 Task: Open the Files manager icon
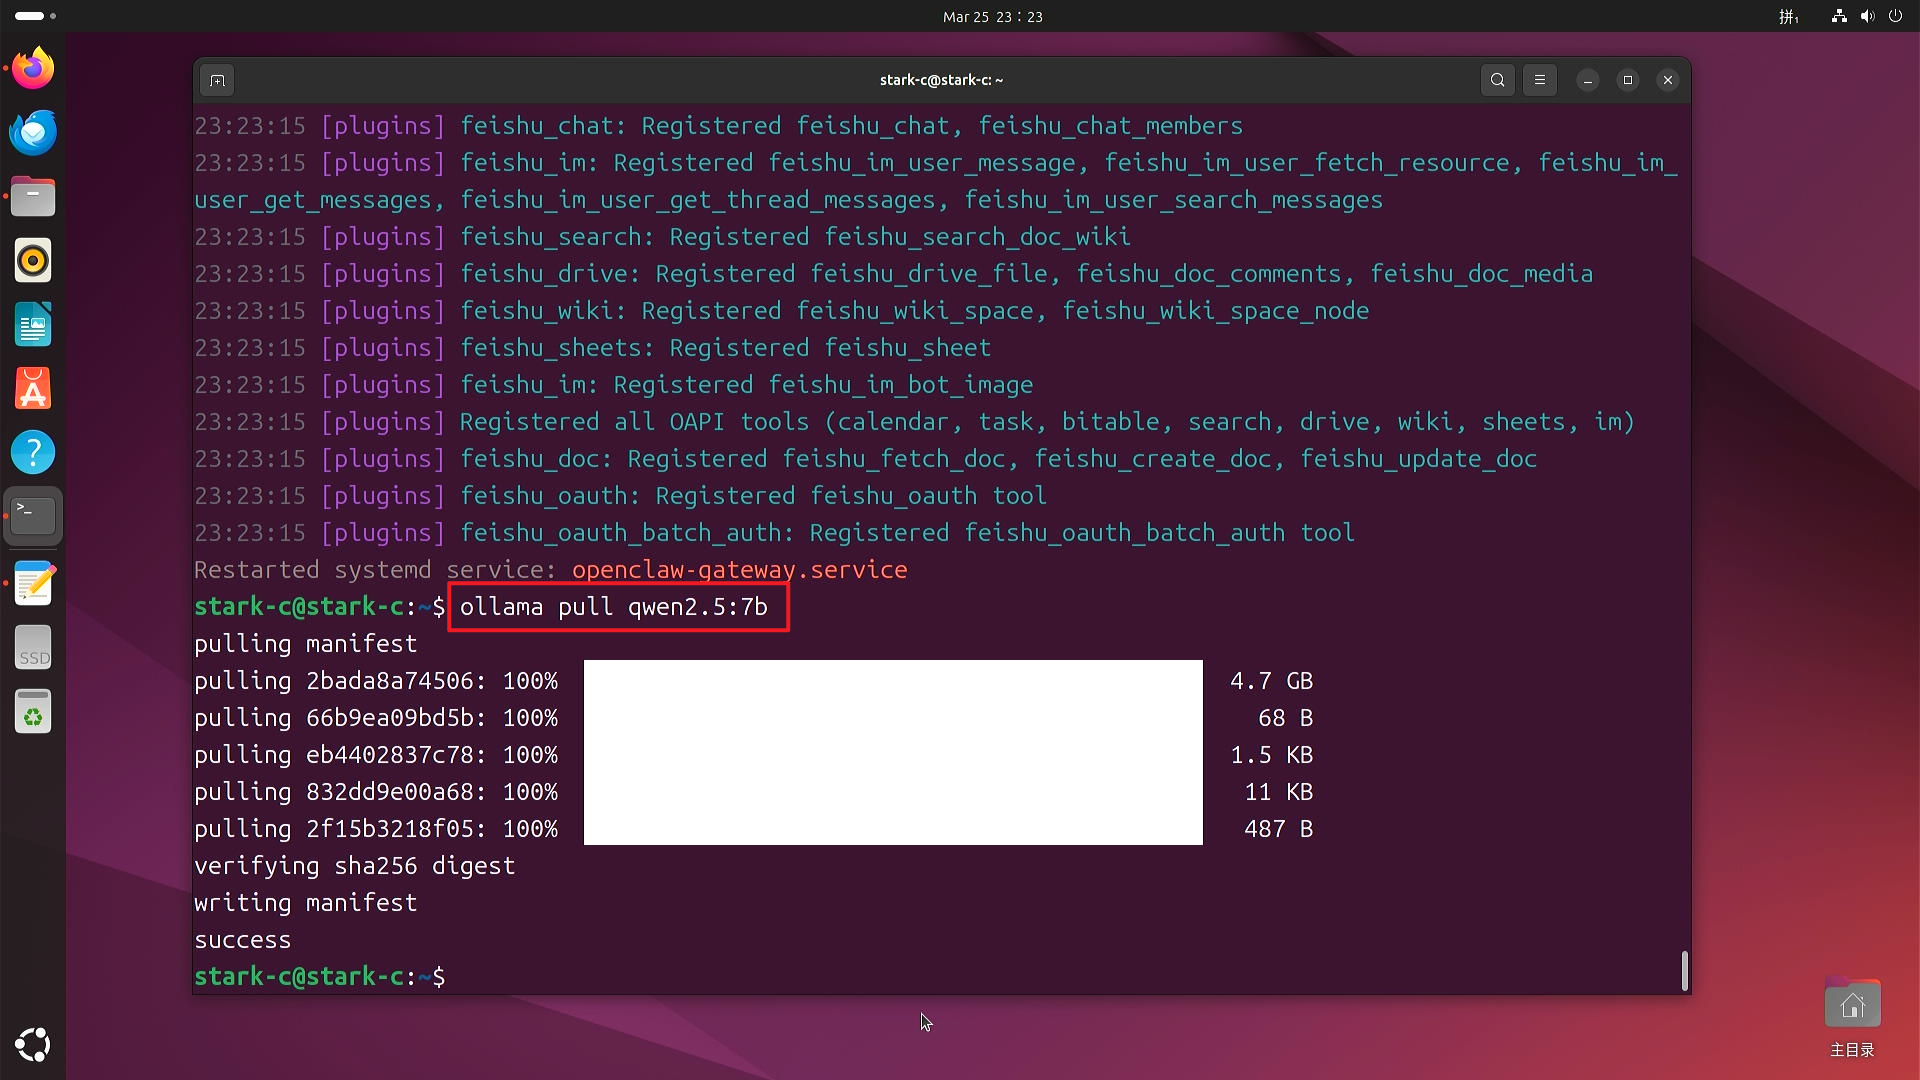pos(33,197)
